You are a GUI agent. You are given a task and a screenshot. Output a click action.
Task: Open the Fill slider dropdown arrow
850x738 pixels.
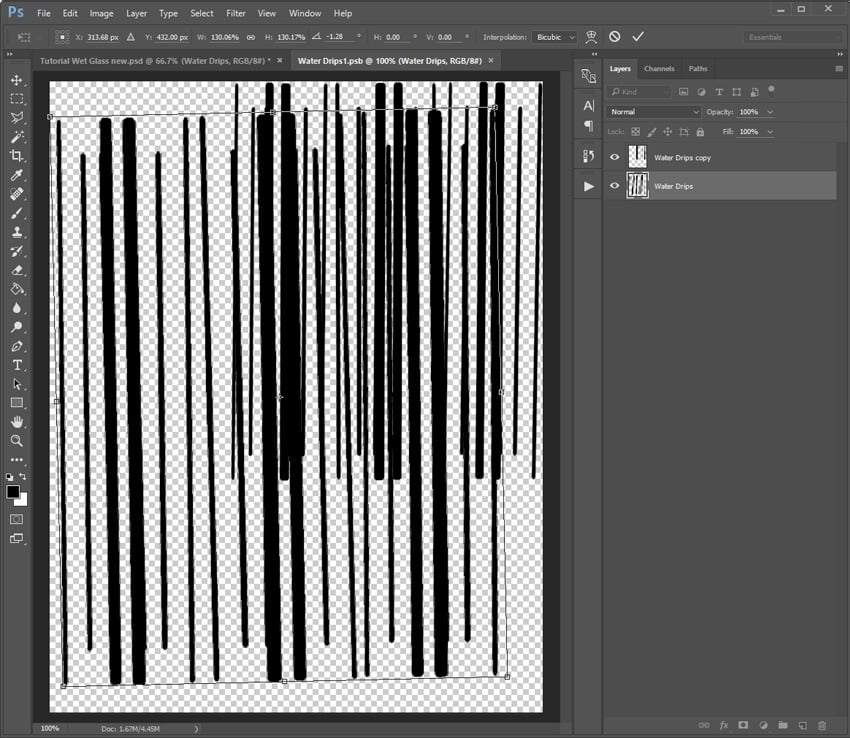click(770, 132)
